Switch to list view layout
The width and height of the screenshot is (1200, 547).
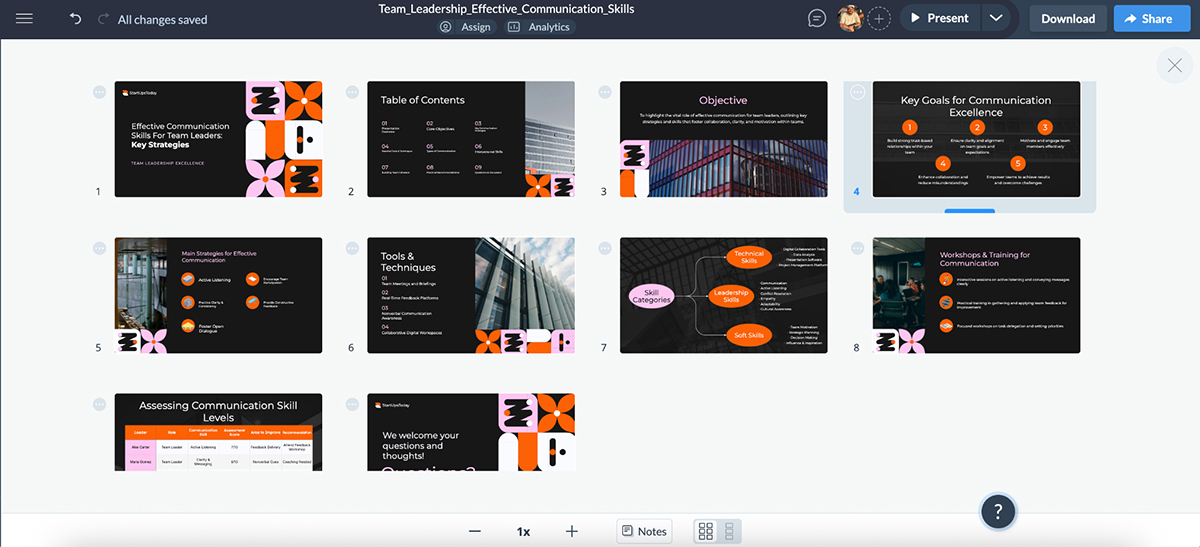(729, 531)
